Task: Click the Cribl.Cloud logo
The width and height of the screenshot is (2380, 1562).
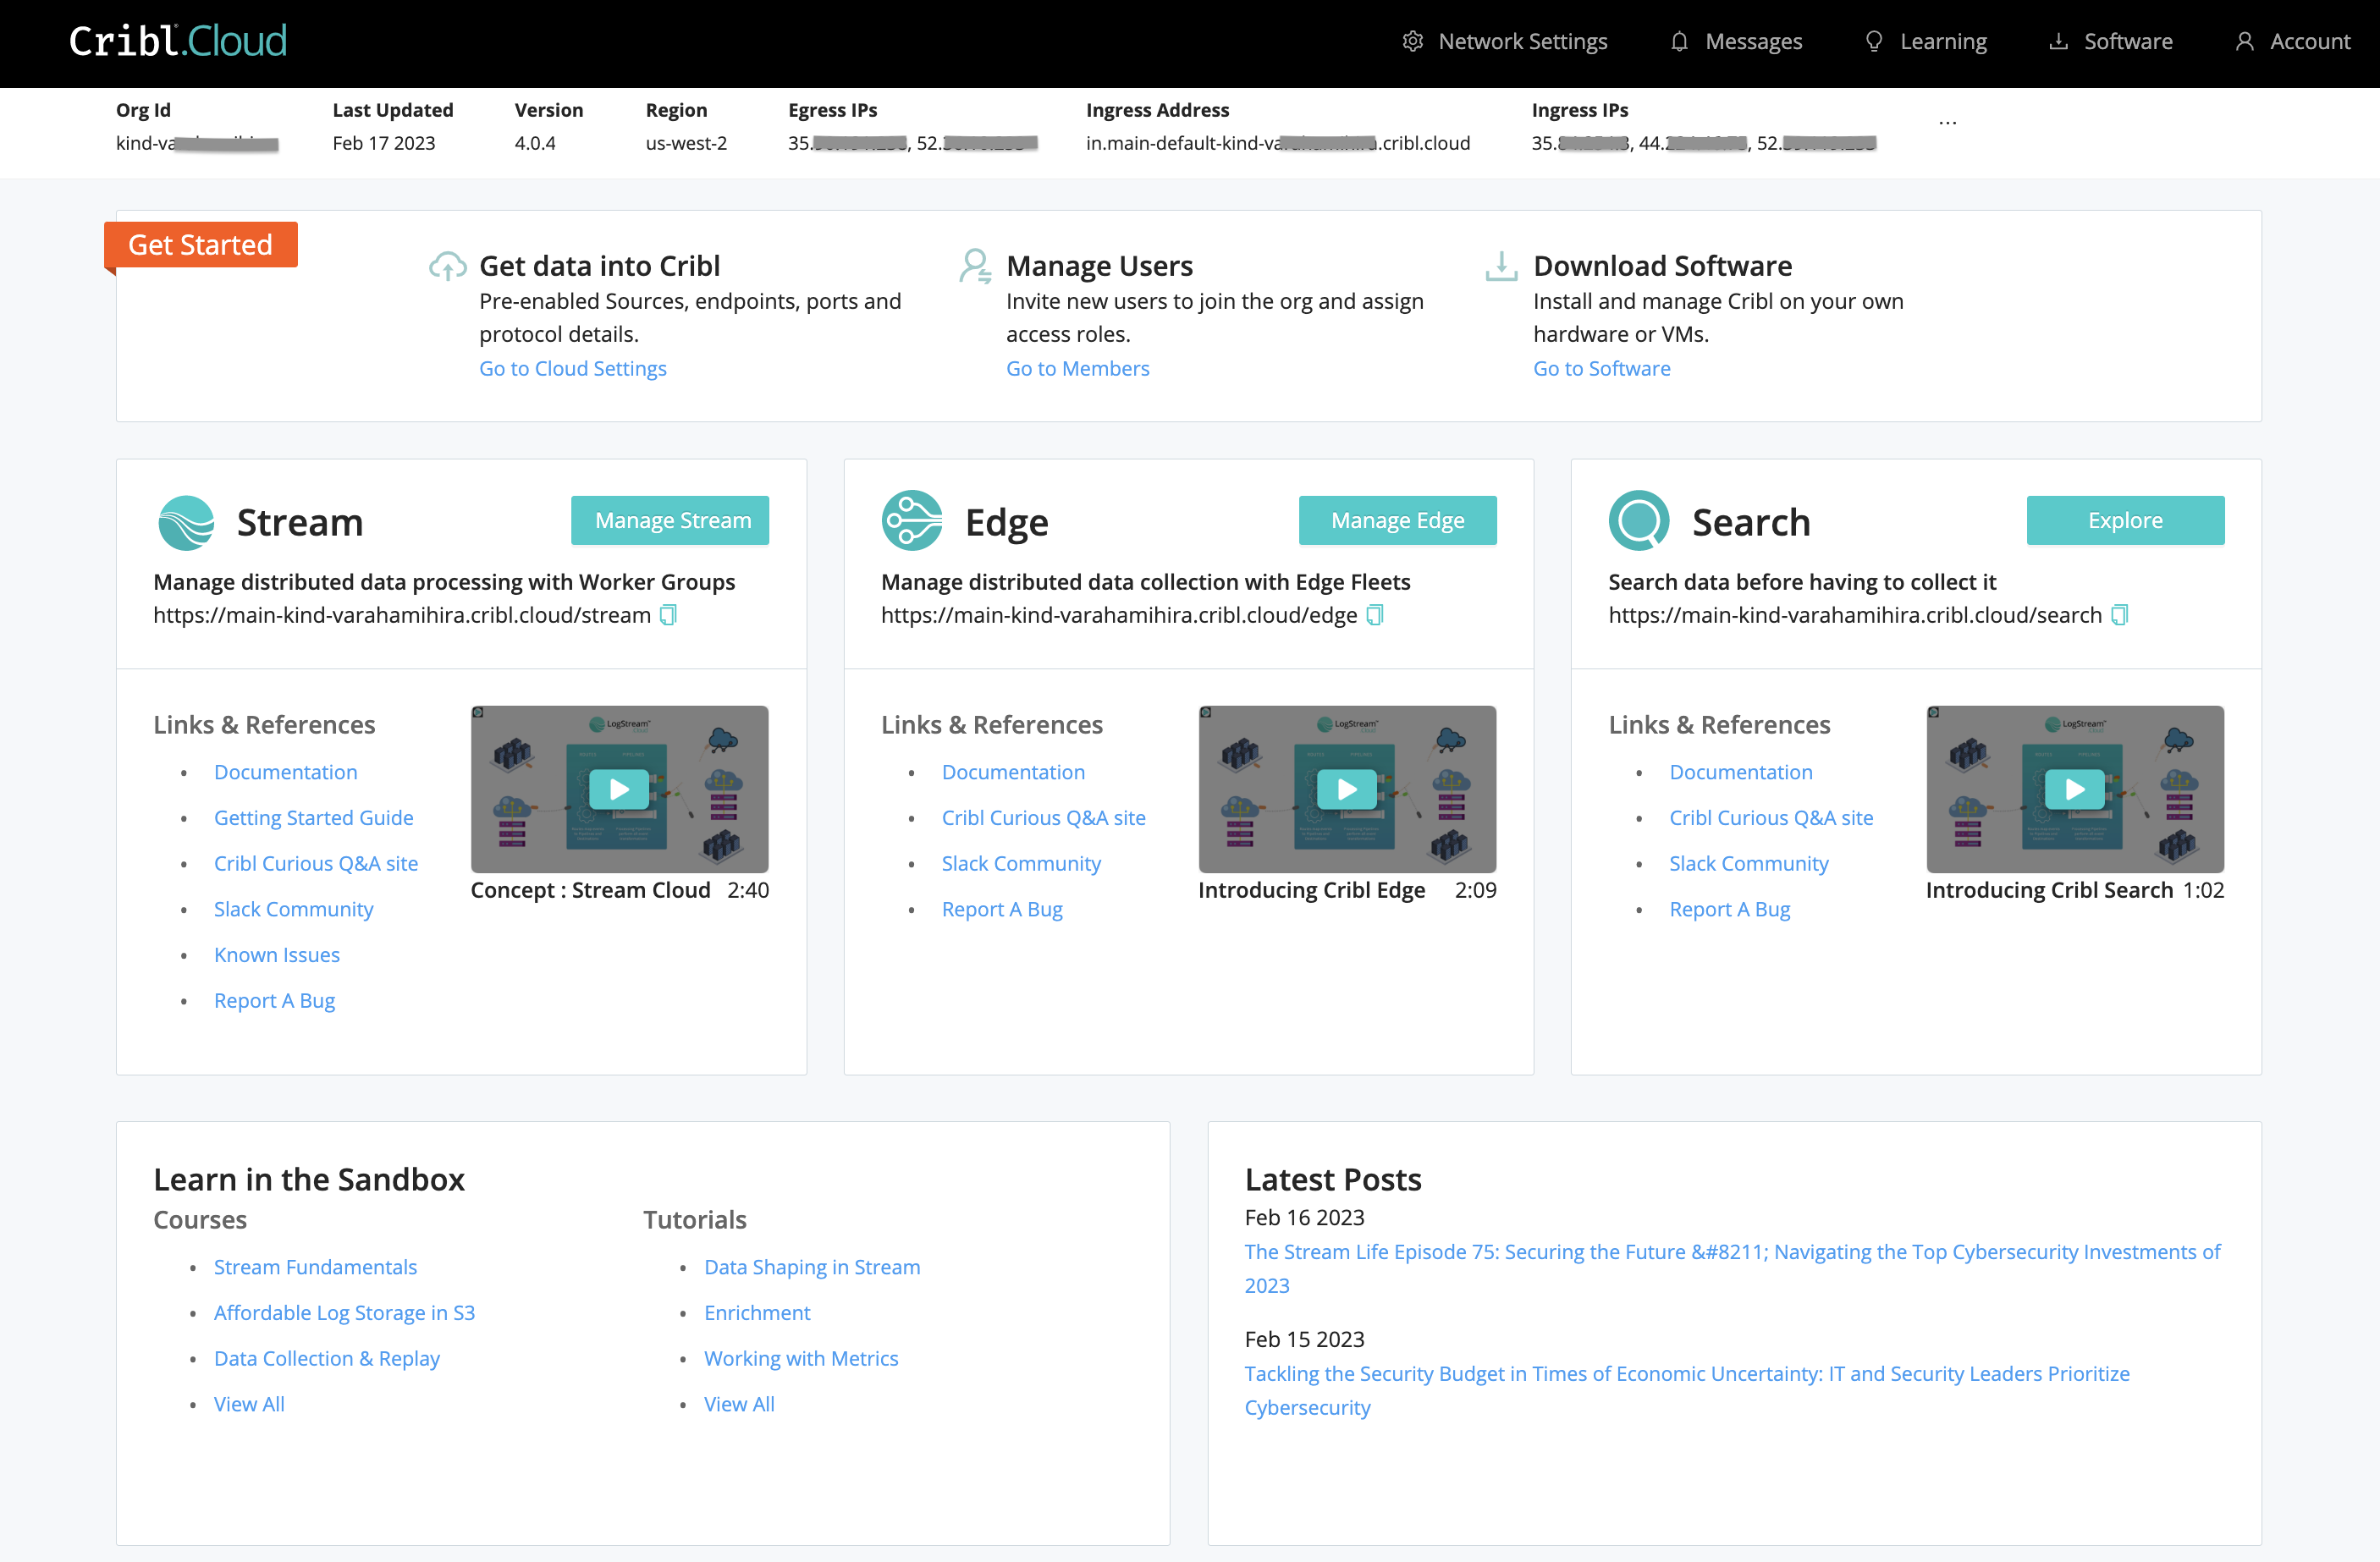Action: (178, 41)
